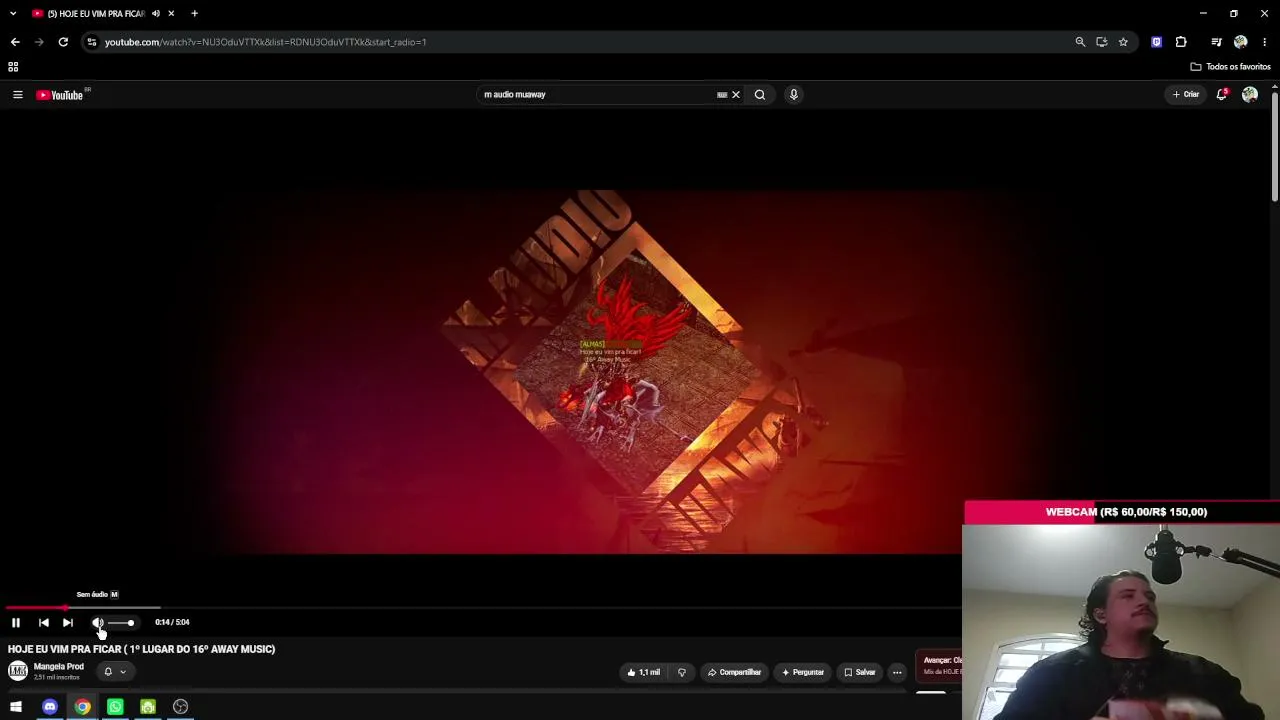Open the media controls toolbar button
1280x720 pixels.
[1216, 42]
